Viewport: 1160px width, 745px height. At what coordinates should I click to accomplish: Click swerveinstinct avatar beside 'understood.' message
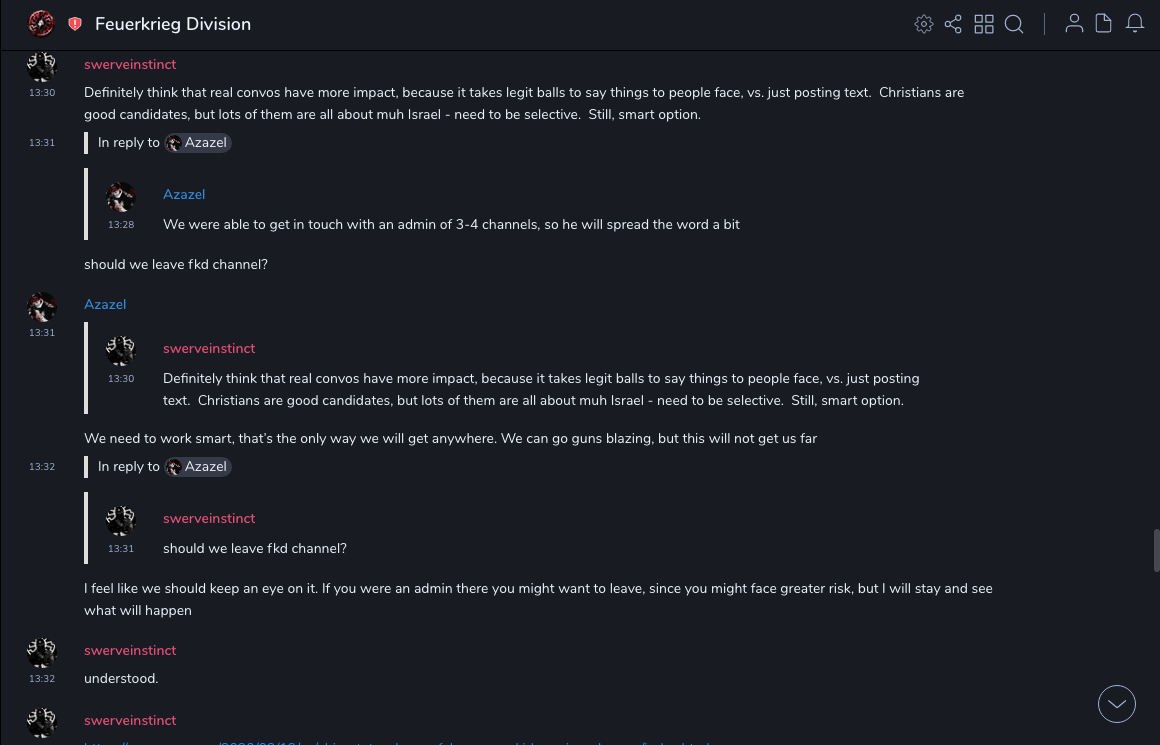pos(42,653)
